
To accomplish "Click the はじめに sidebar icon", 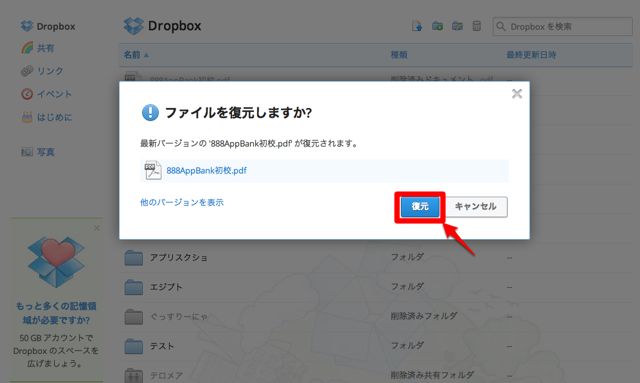I will (x=27, y=118).
